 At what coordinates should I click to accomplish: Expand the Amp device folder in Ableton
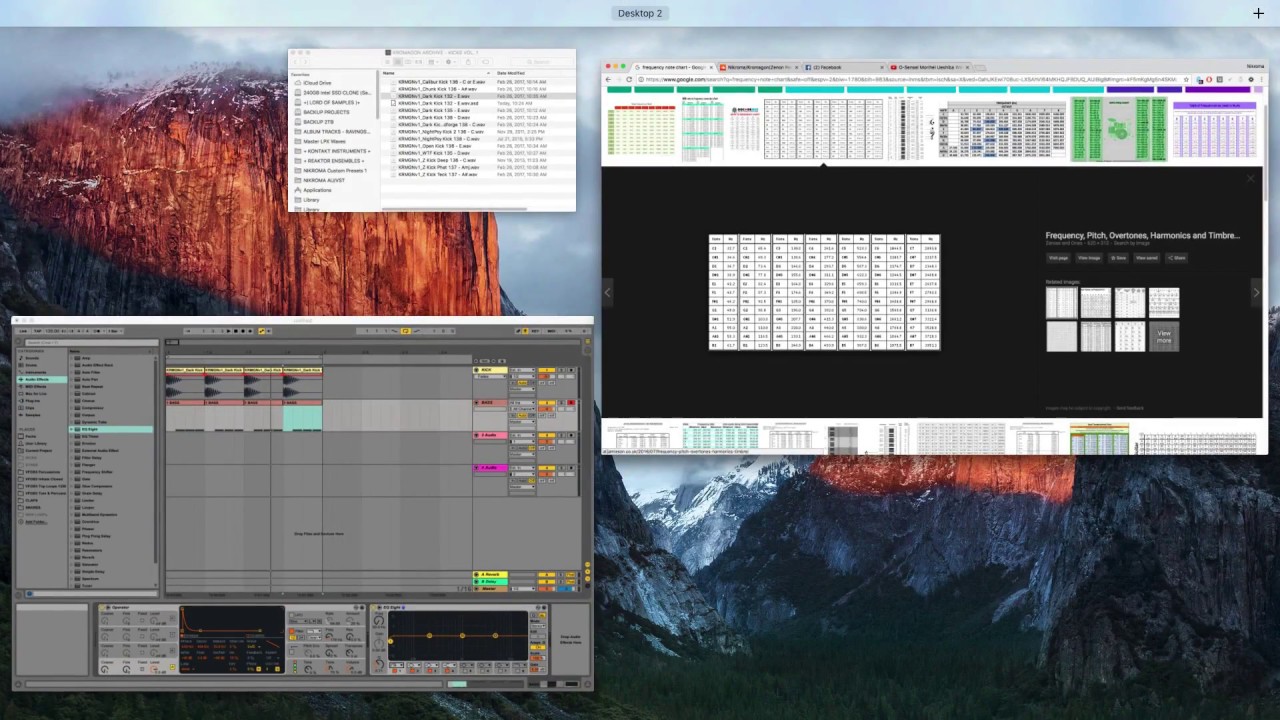(x=72, y=358)
